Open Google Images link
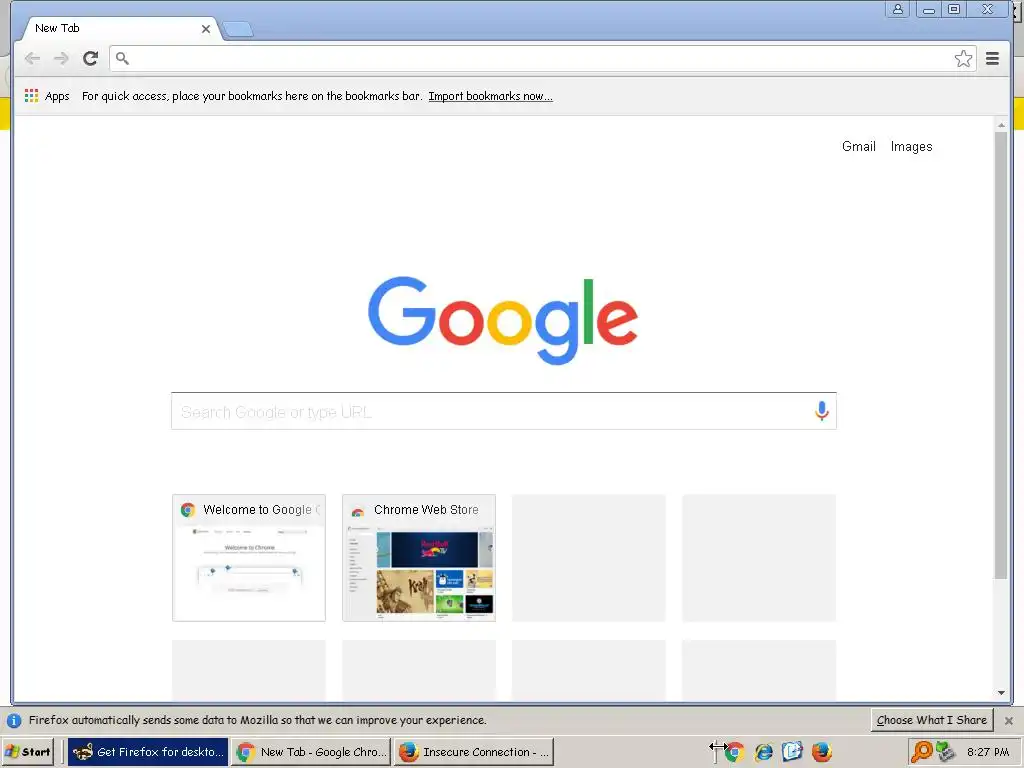This screenshot has height=768, width=1024. tap(911, 146)
